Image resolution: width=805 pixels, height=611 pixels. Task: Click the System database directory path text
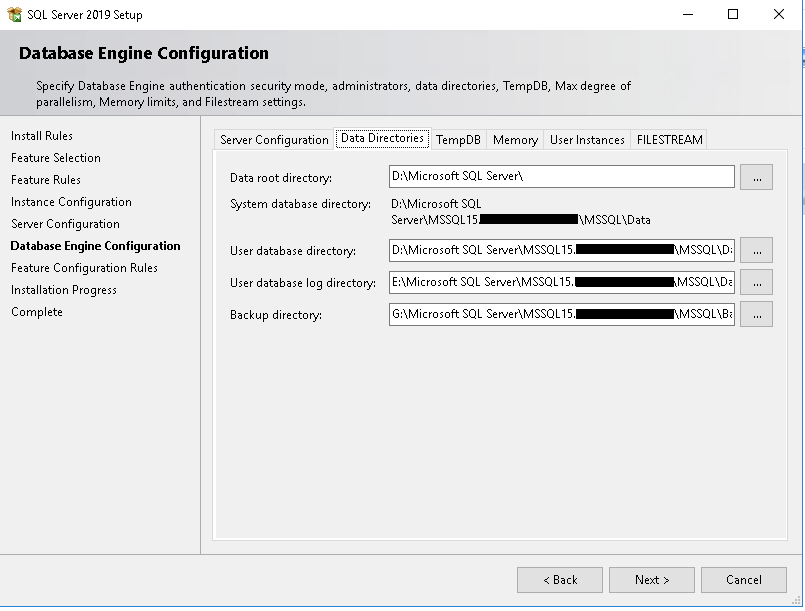click(x=521, y=212)
